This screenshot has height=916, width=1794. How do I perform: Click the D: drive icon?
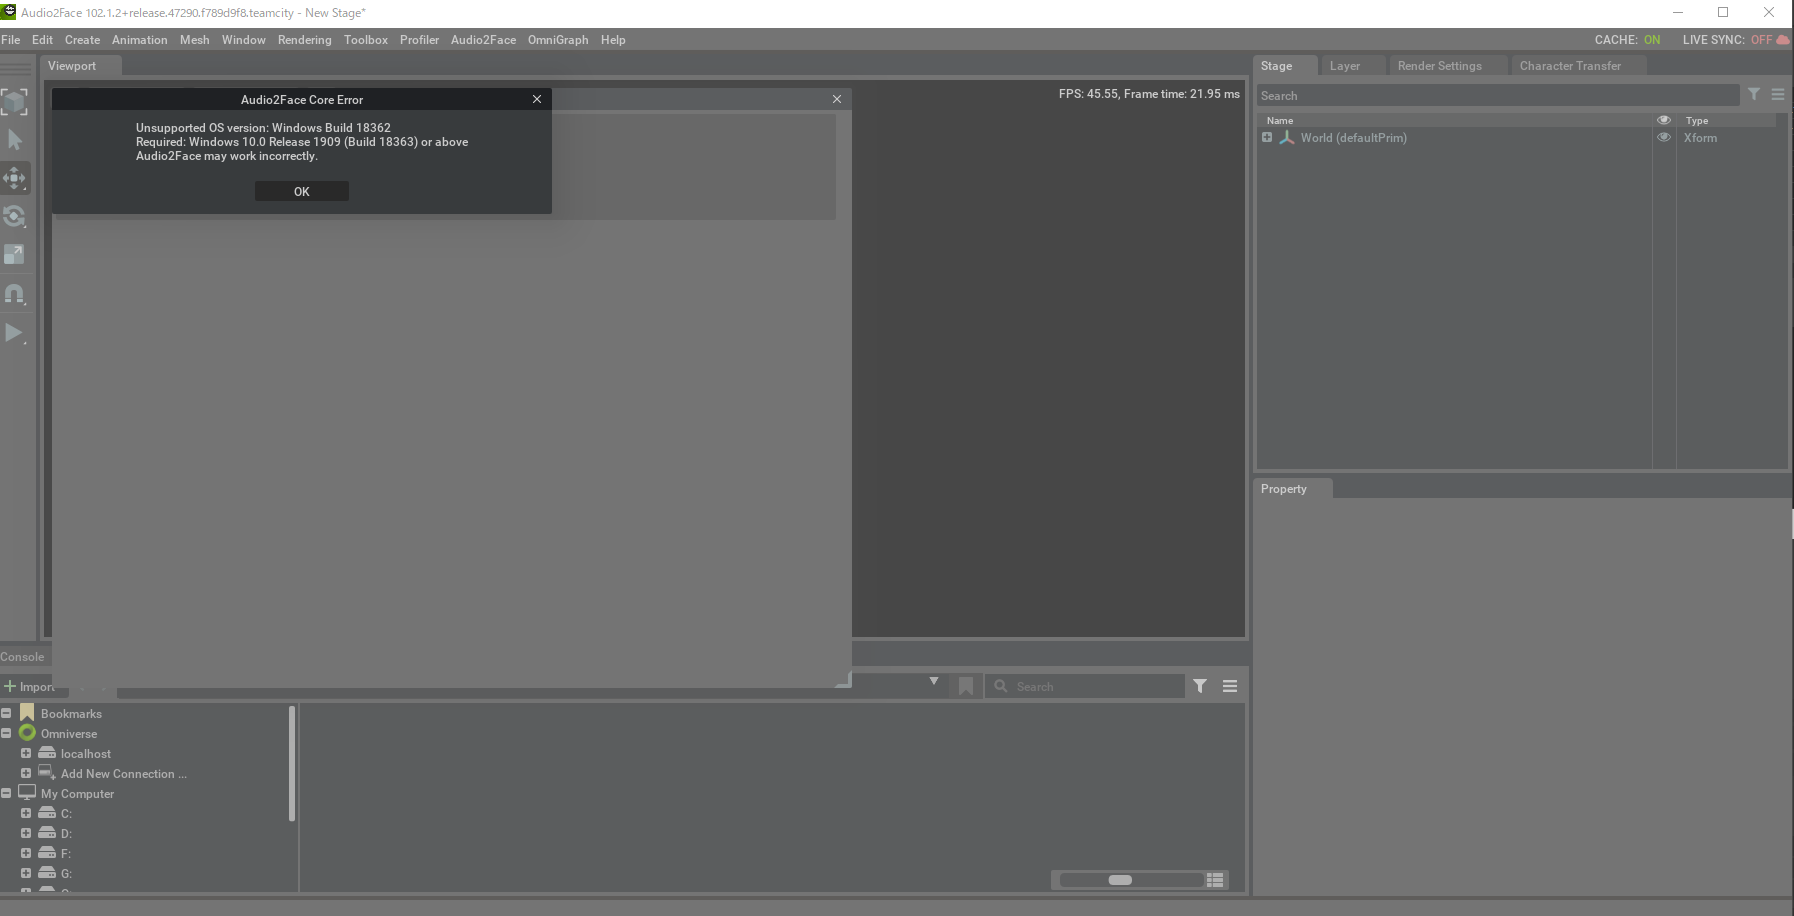[47, 833]
